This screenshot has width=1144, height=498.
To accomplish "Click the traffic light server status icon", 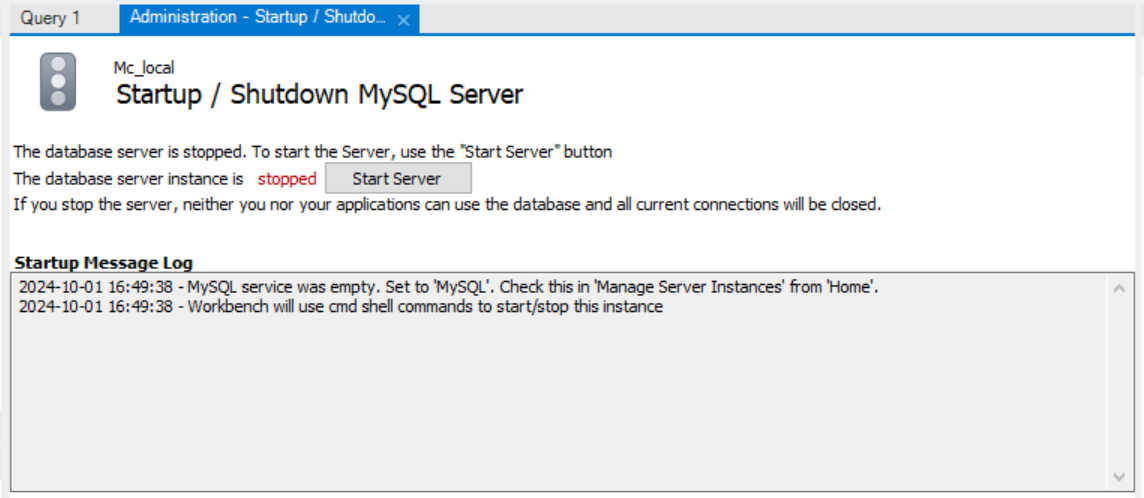I will [58, 82].
